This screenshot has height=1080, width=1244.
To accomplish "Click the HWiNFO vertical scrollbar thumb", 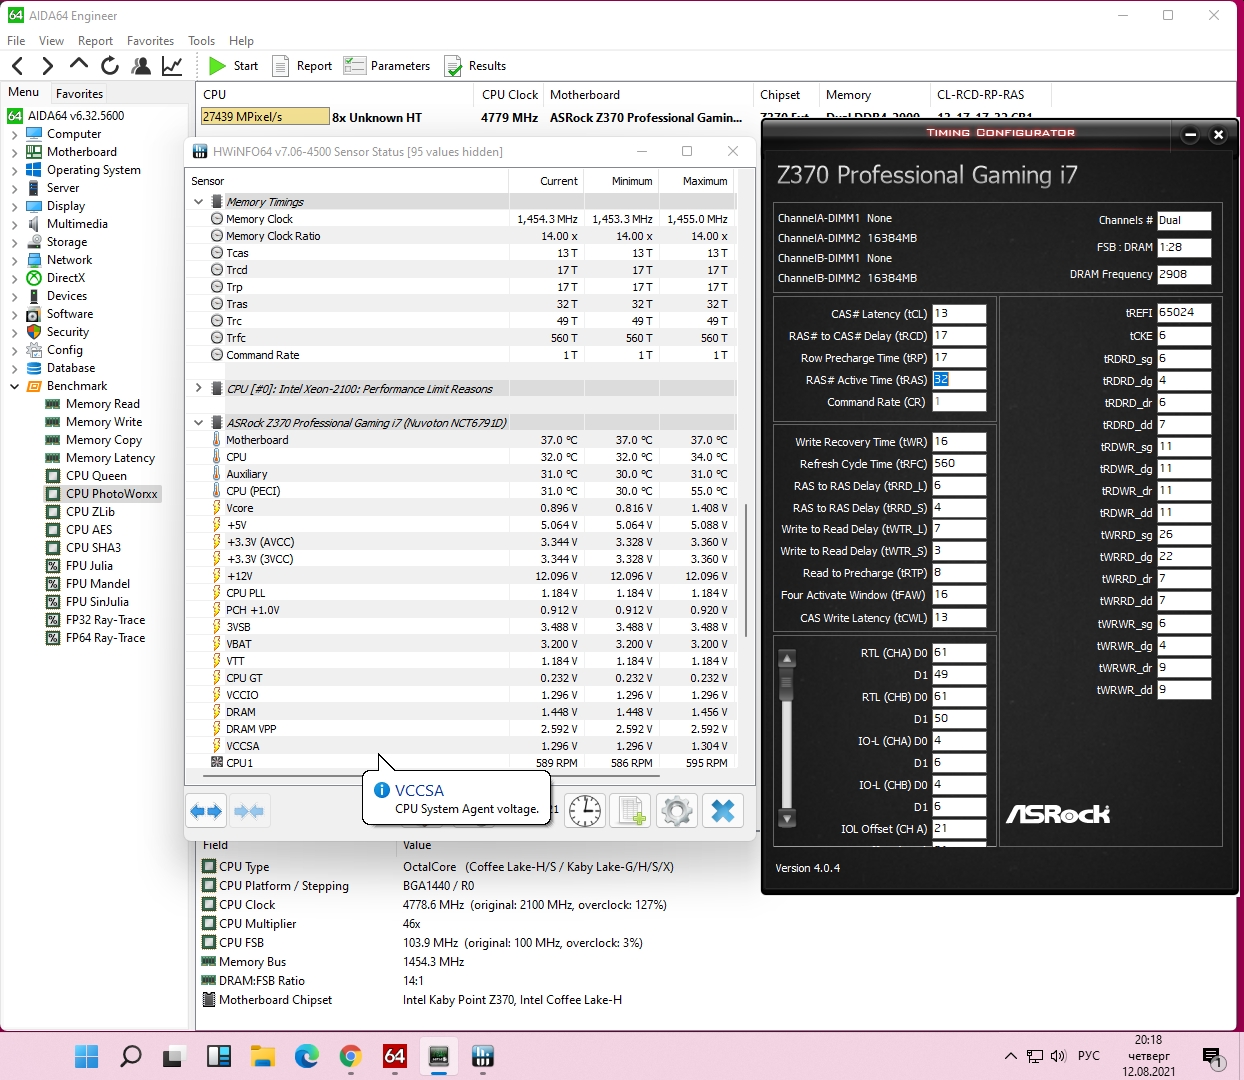I will 746,570.
